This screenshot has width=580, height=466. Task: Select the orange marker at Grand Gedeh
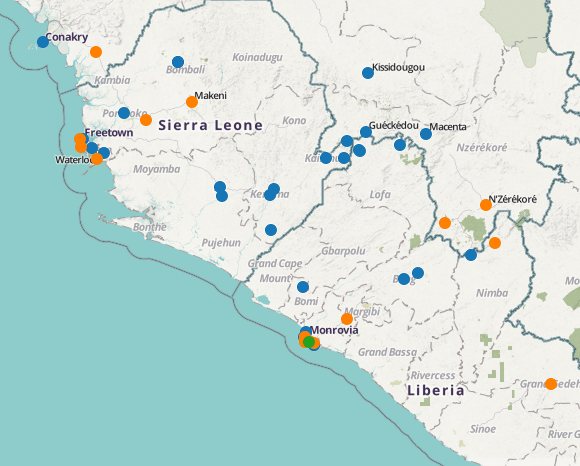551,384
